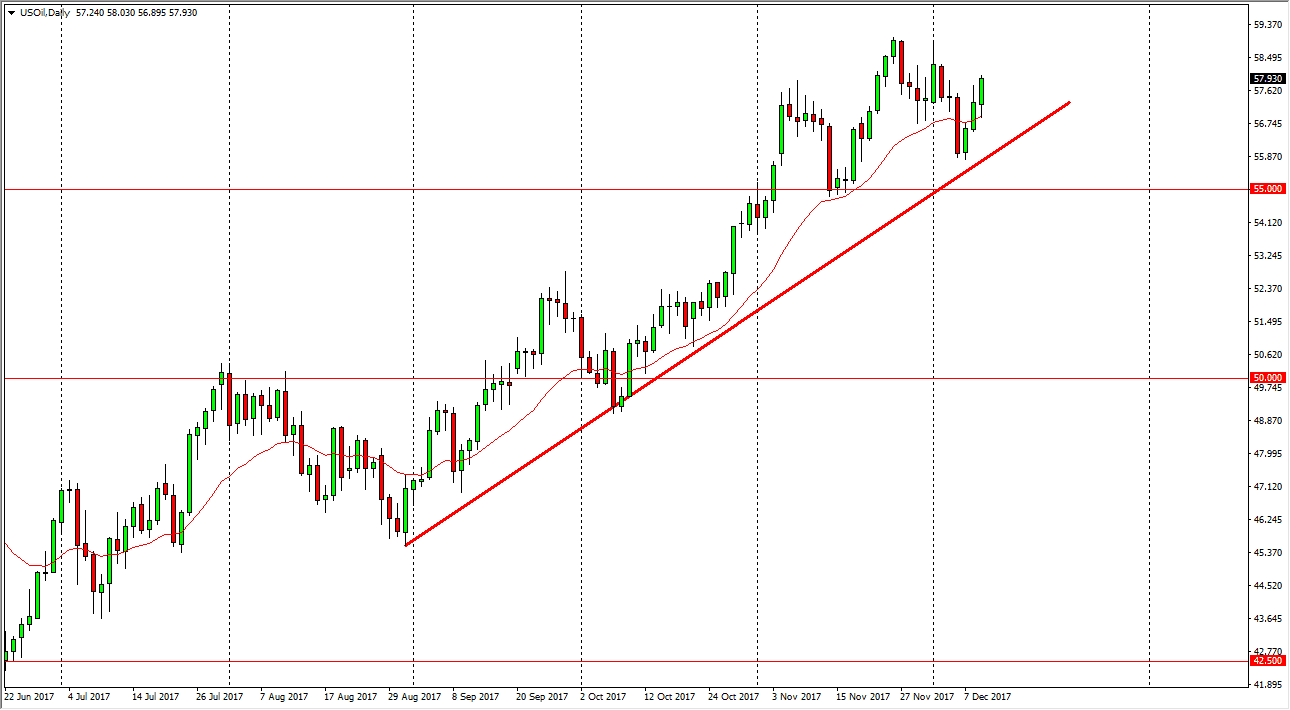Image resolution: width=1290 pixels, height=710 pixels.
Task: Click the 45.370 price axis value
Action: [1267, 552]
